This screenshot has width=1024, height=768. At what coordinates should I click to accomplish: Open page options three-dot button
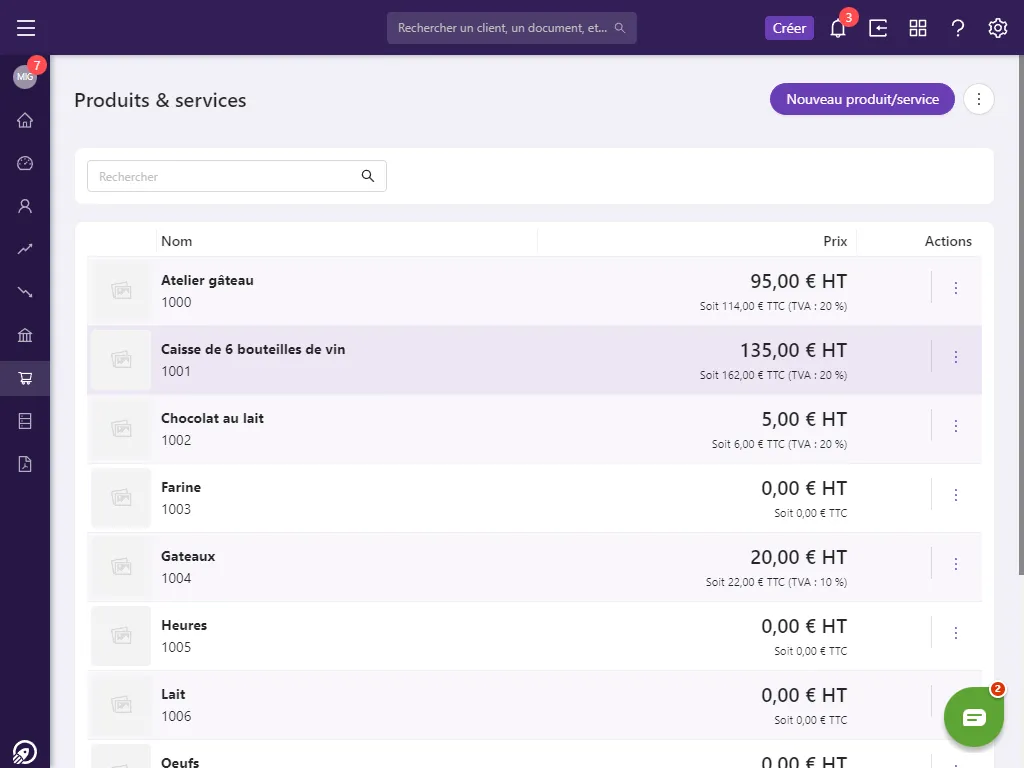(978, 99)
